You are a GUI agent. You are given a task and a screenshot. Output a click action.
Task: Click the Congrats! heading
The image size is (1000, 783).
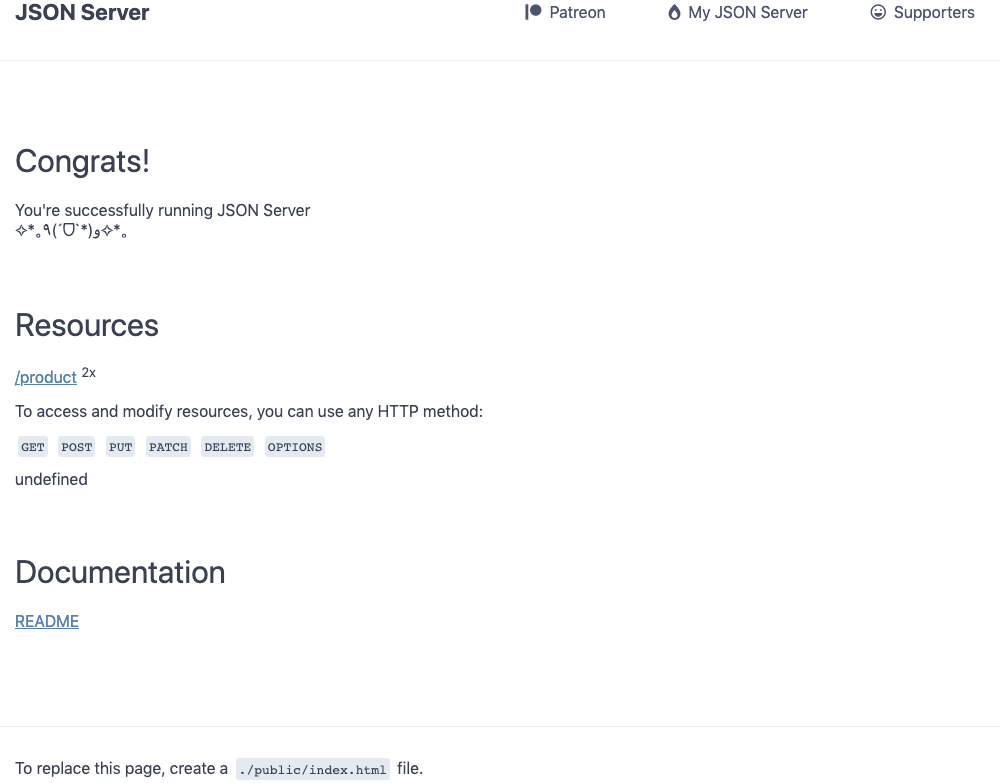pos(83,161)
